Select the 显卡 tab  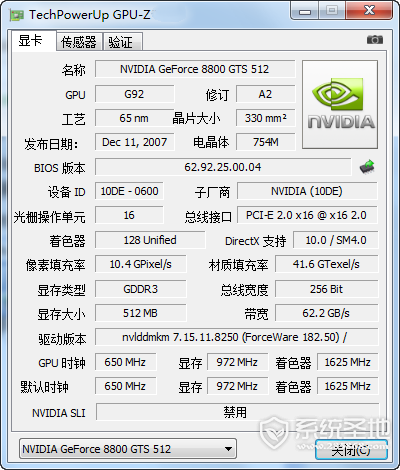point(34,41)
